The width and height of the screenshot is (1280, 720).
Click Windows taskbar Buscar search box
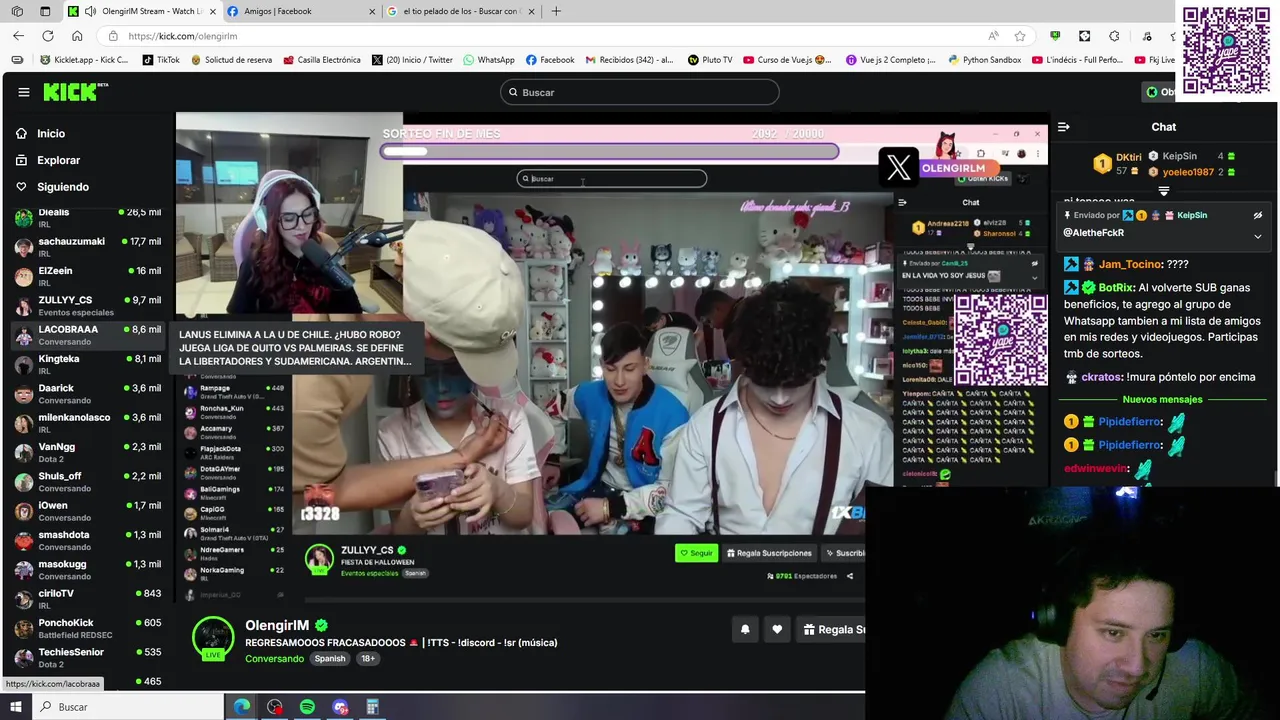[130, 707]
